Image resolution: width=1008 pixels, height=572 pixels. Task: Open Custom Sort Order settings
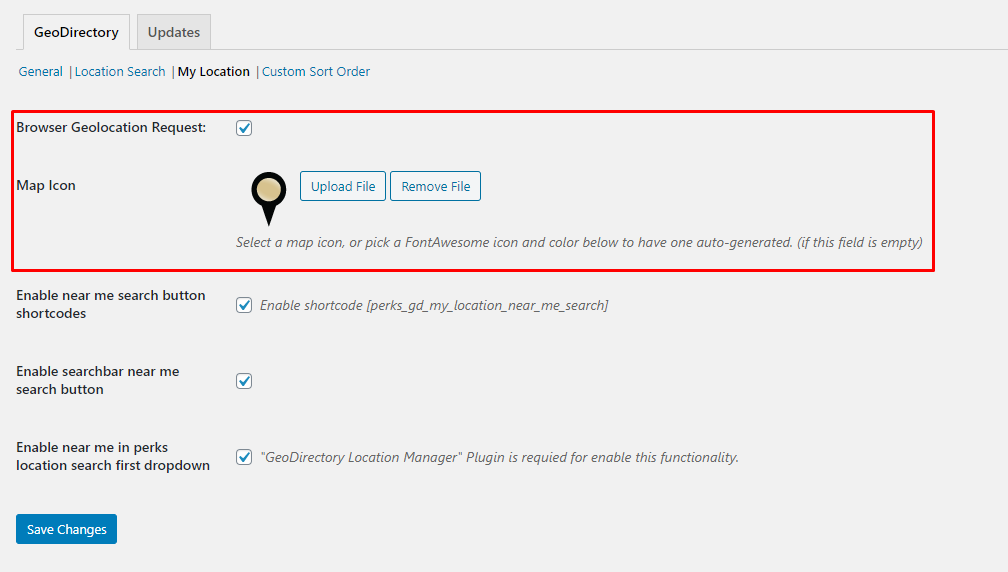click(x=316, y=71)
